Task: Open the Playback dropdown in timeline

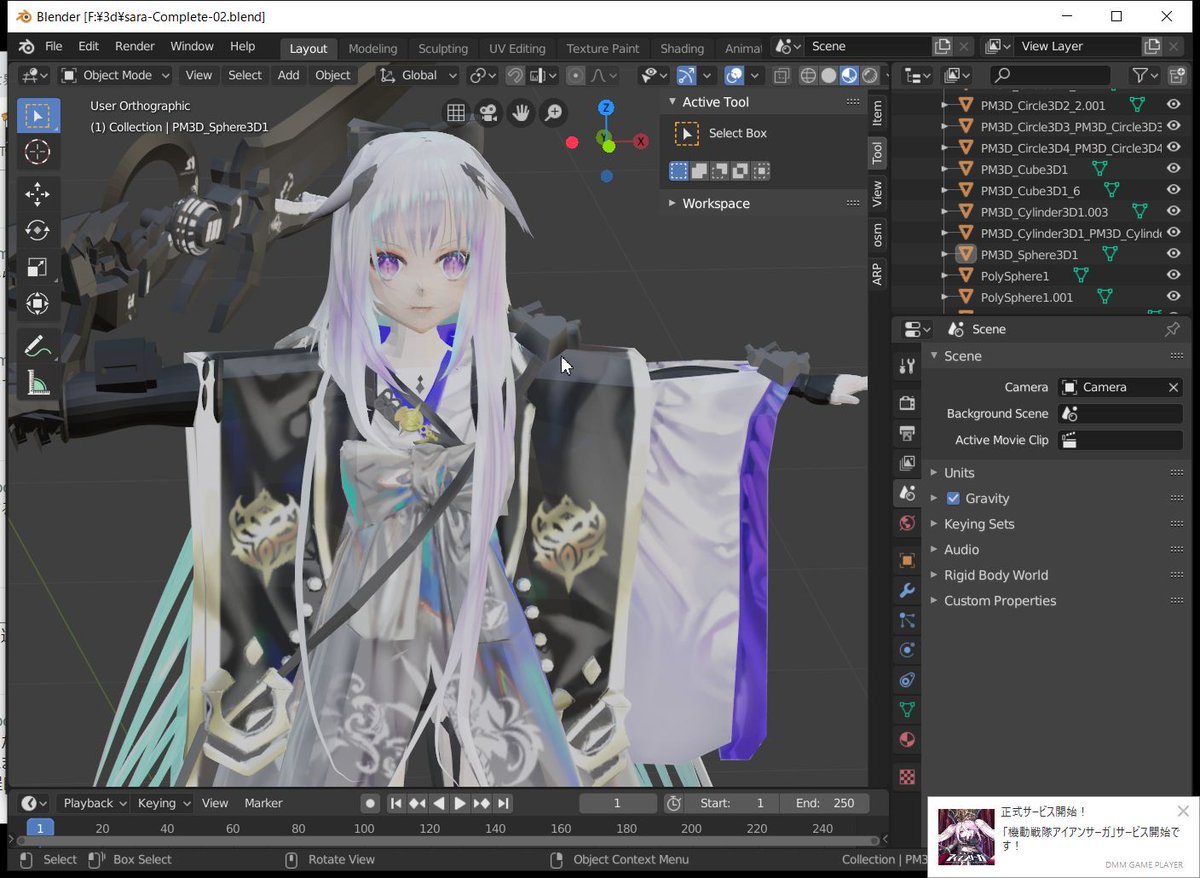Action: 94,803
